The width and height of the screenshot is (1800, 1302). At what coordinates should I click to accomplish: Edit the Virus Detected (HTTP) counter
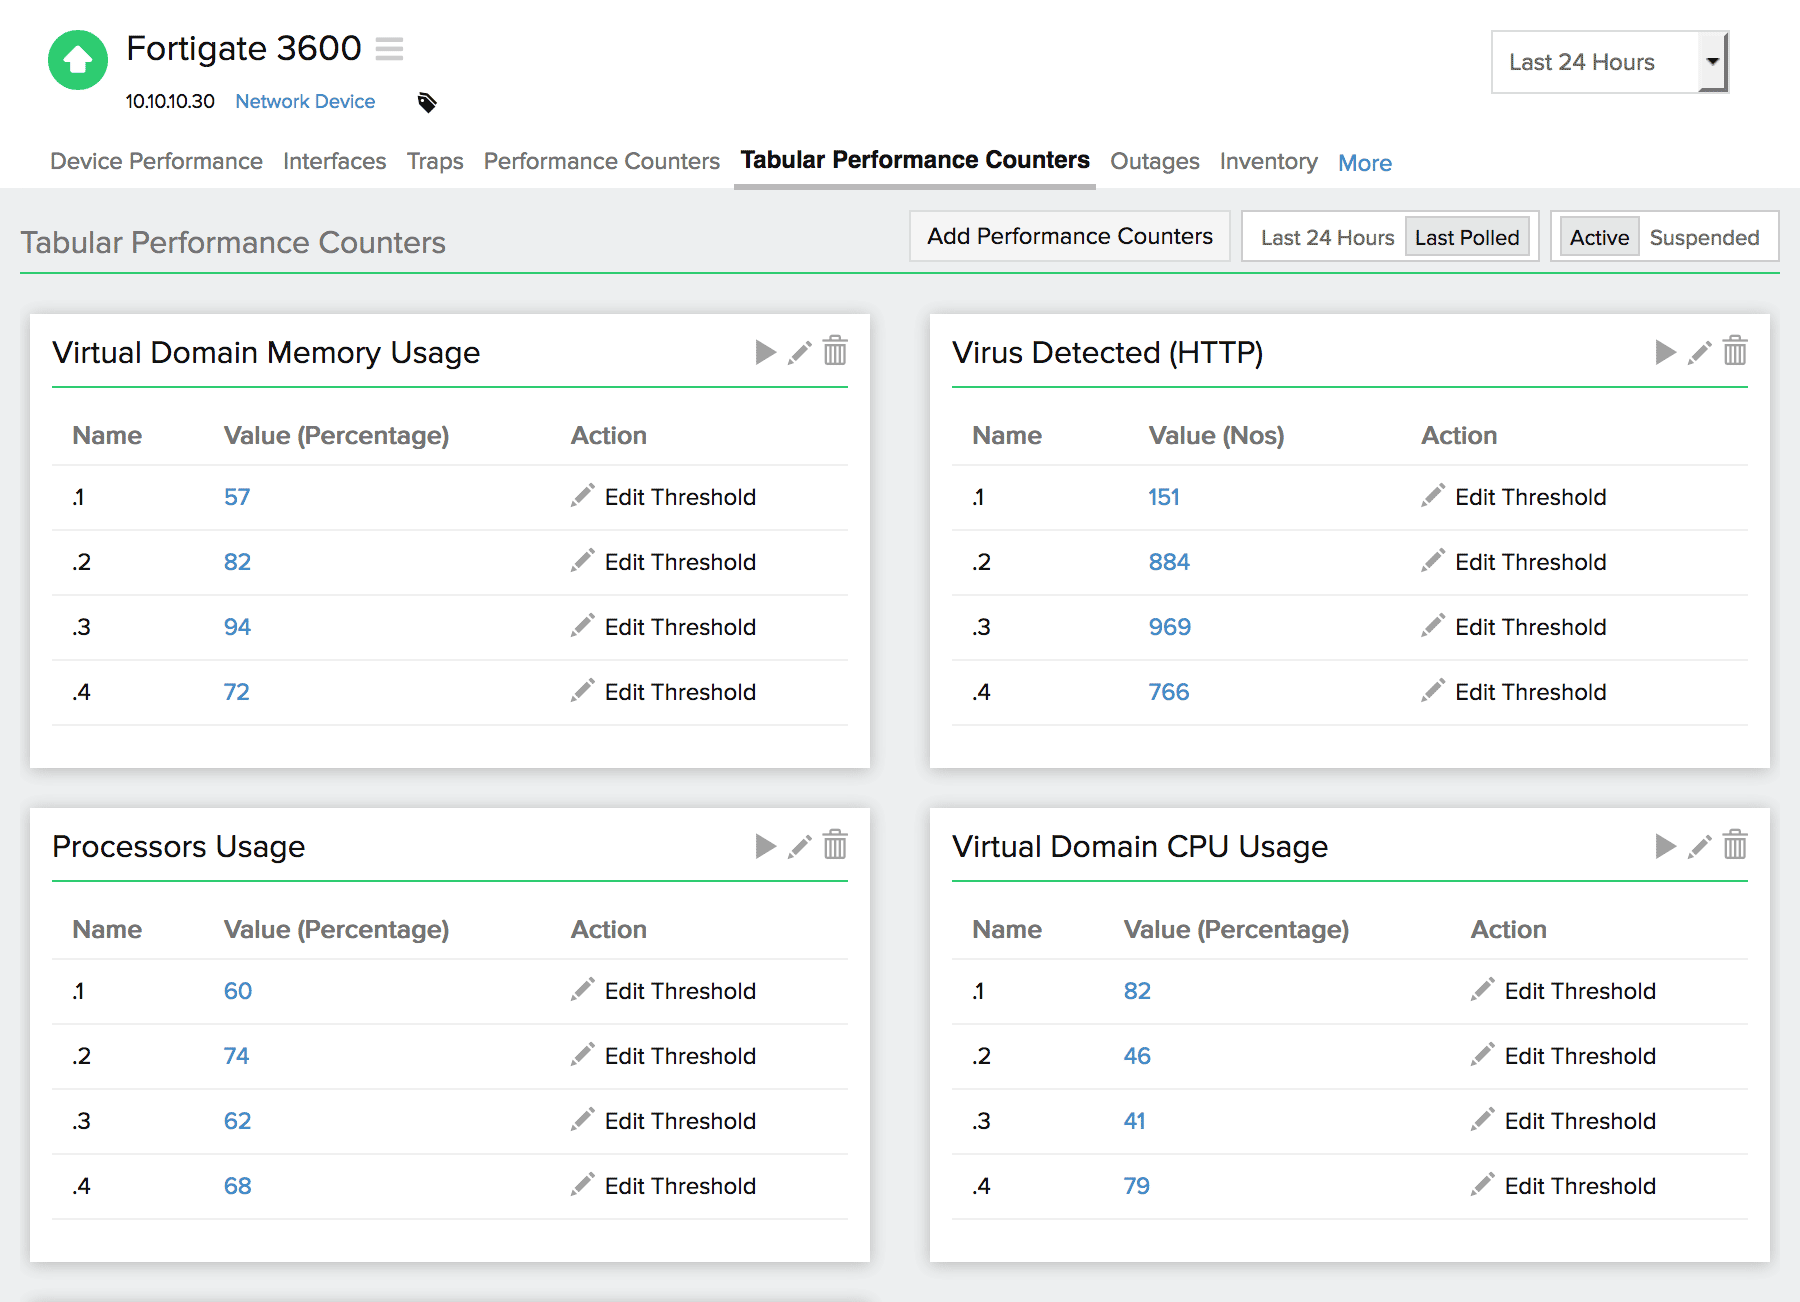coord(1700,352)
